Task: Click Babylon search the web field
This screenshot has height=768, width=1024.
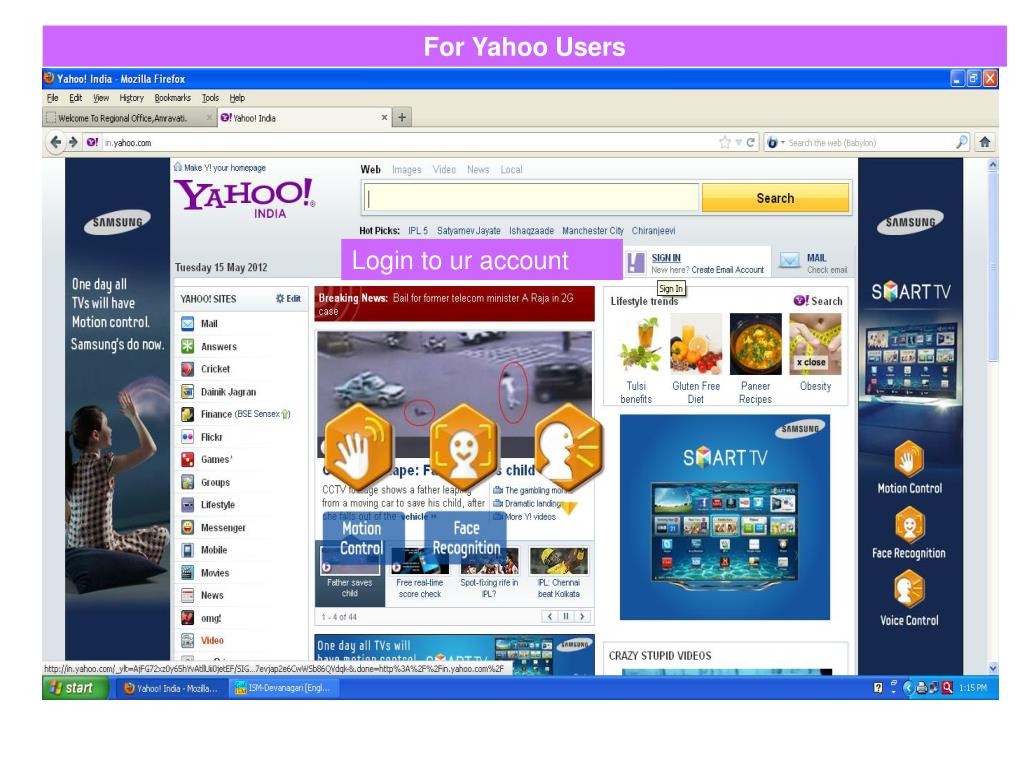Action: pyautogui.click(x=870, y=142)
